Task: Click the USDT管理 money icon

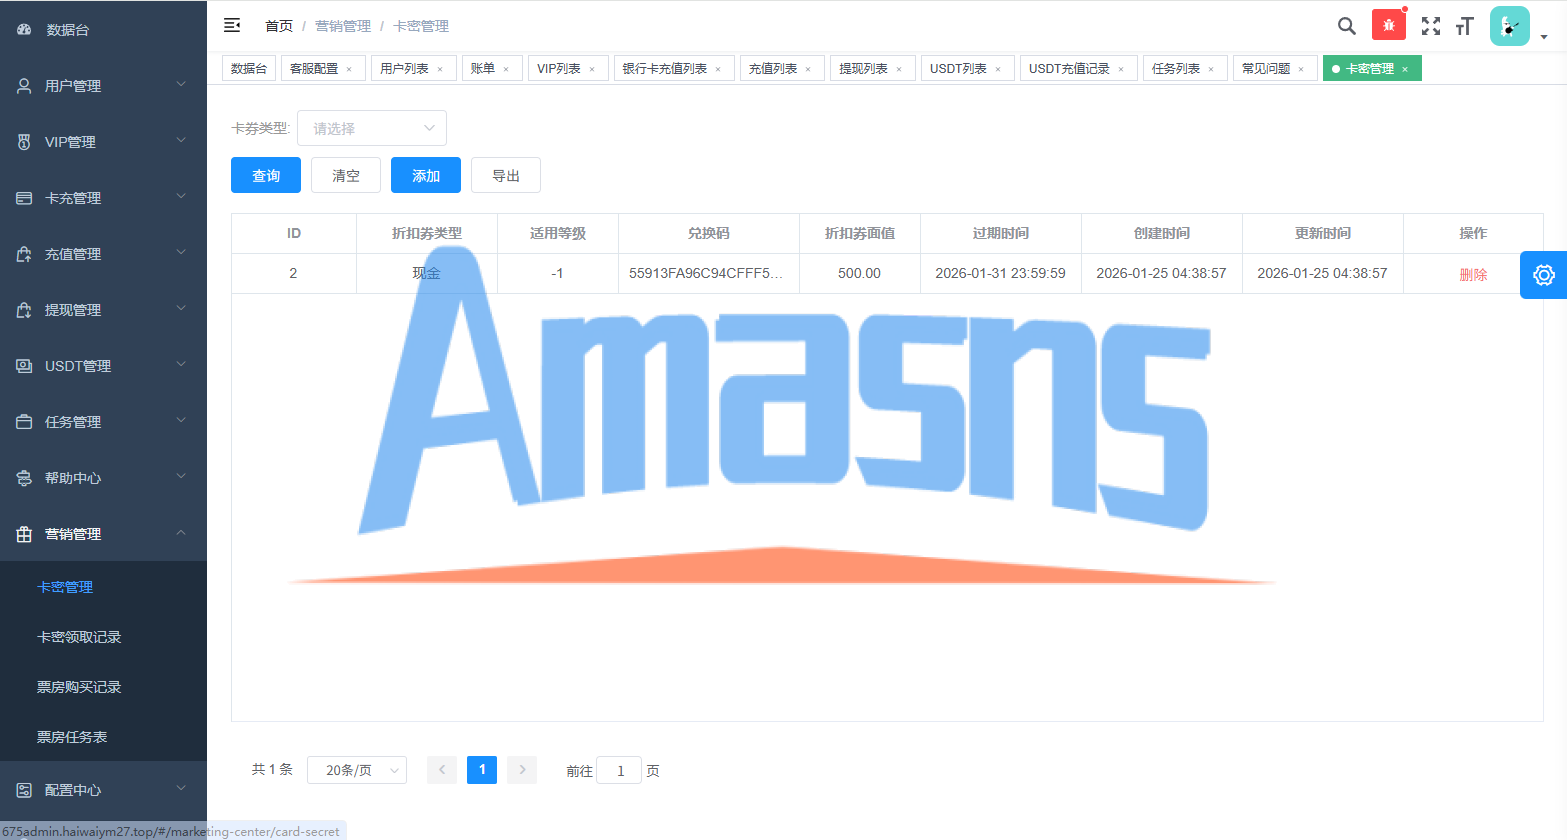Action: click(24, 366)
